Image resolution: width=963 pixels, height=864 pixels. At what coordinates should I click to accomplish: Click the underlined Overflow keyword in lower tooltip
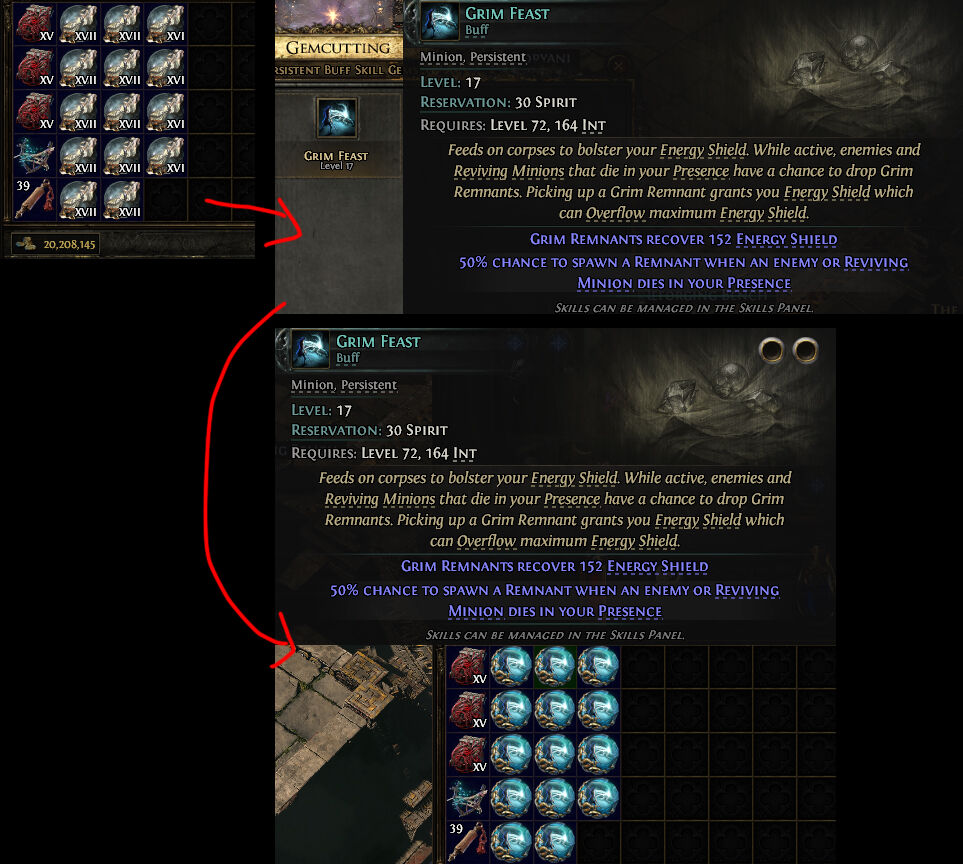(486, 541)
